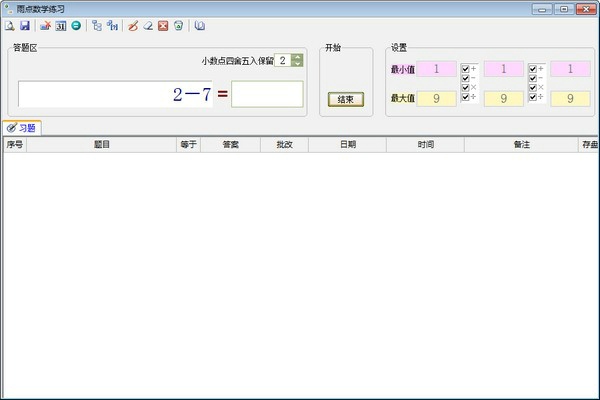Click the 题目 column header
Image resolution: width=600 pixels, height=400 pixels.
(102, 144)
